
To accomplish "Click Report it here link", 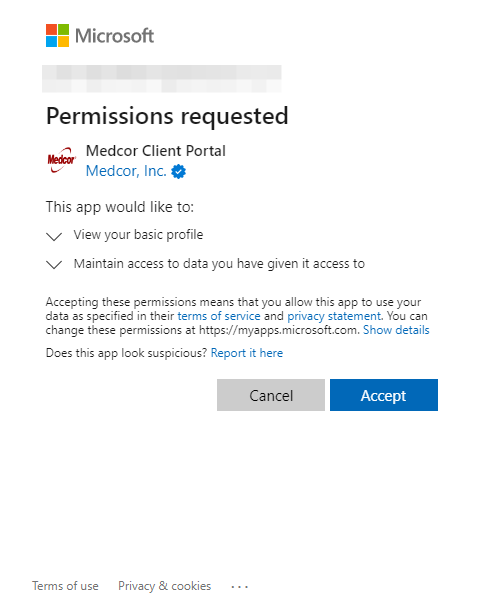I will pos(247,353).
